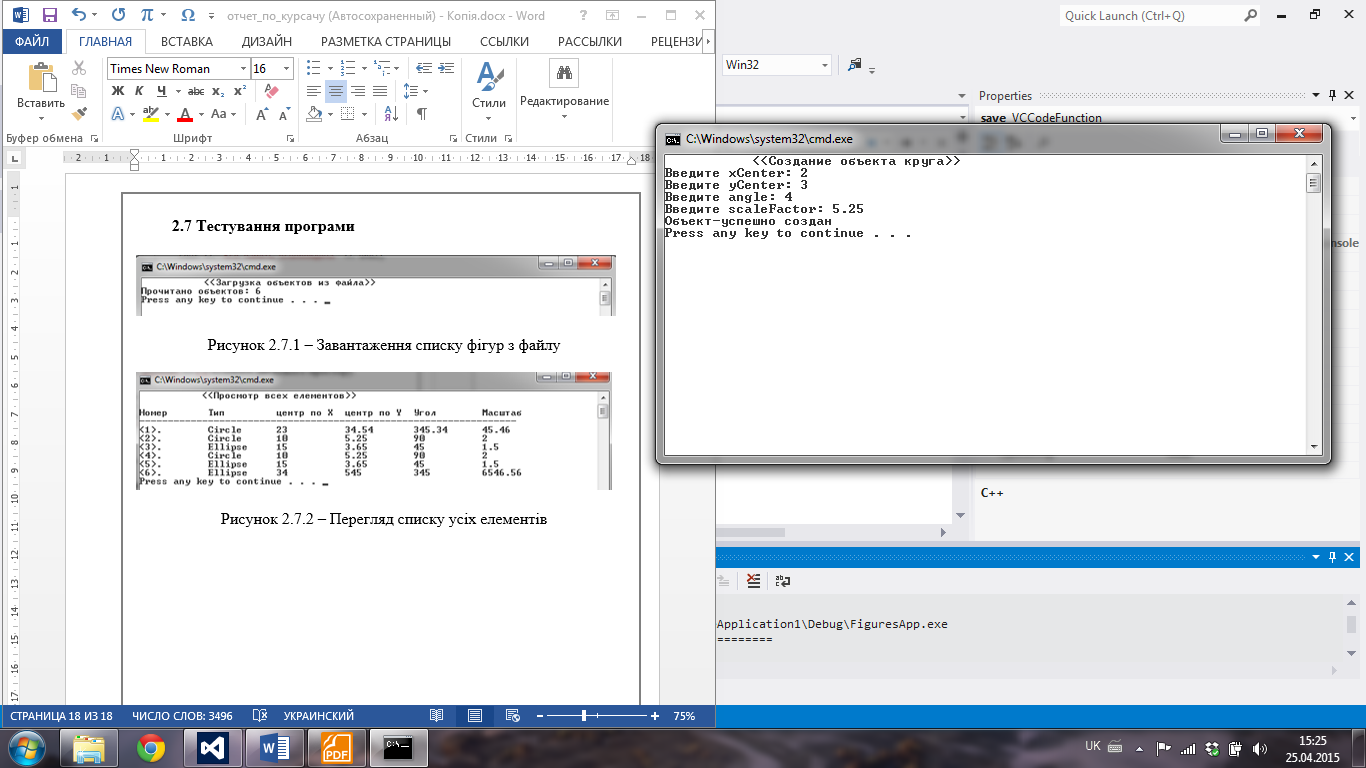Image resolution: width=1366 pixels, height=768 pixels.
Task: Open the Times New Roman font dropdown
Action: pos(243,68)
